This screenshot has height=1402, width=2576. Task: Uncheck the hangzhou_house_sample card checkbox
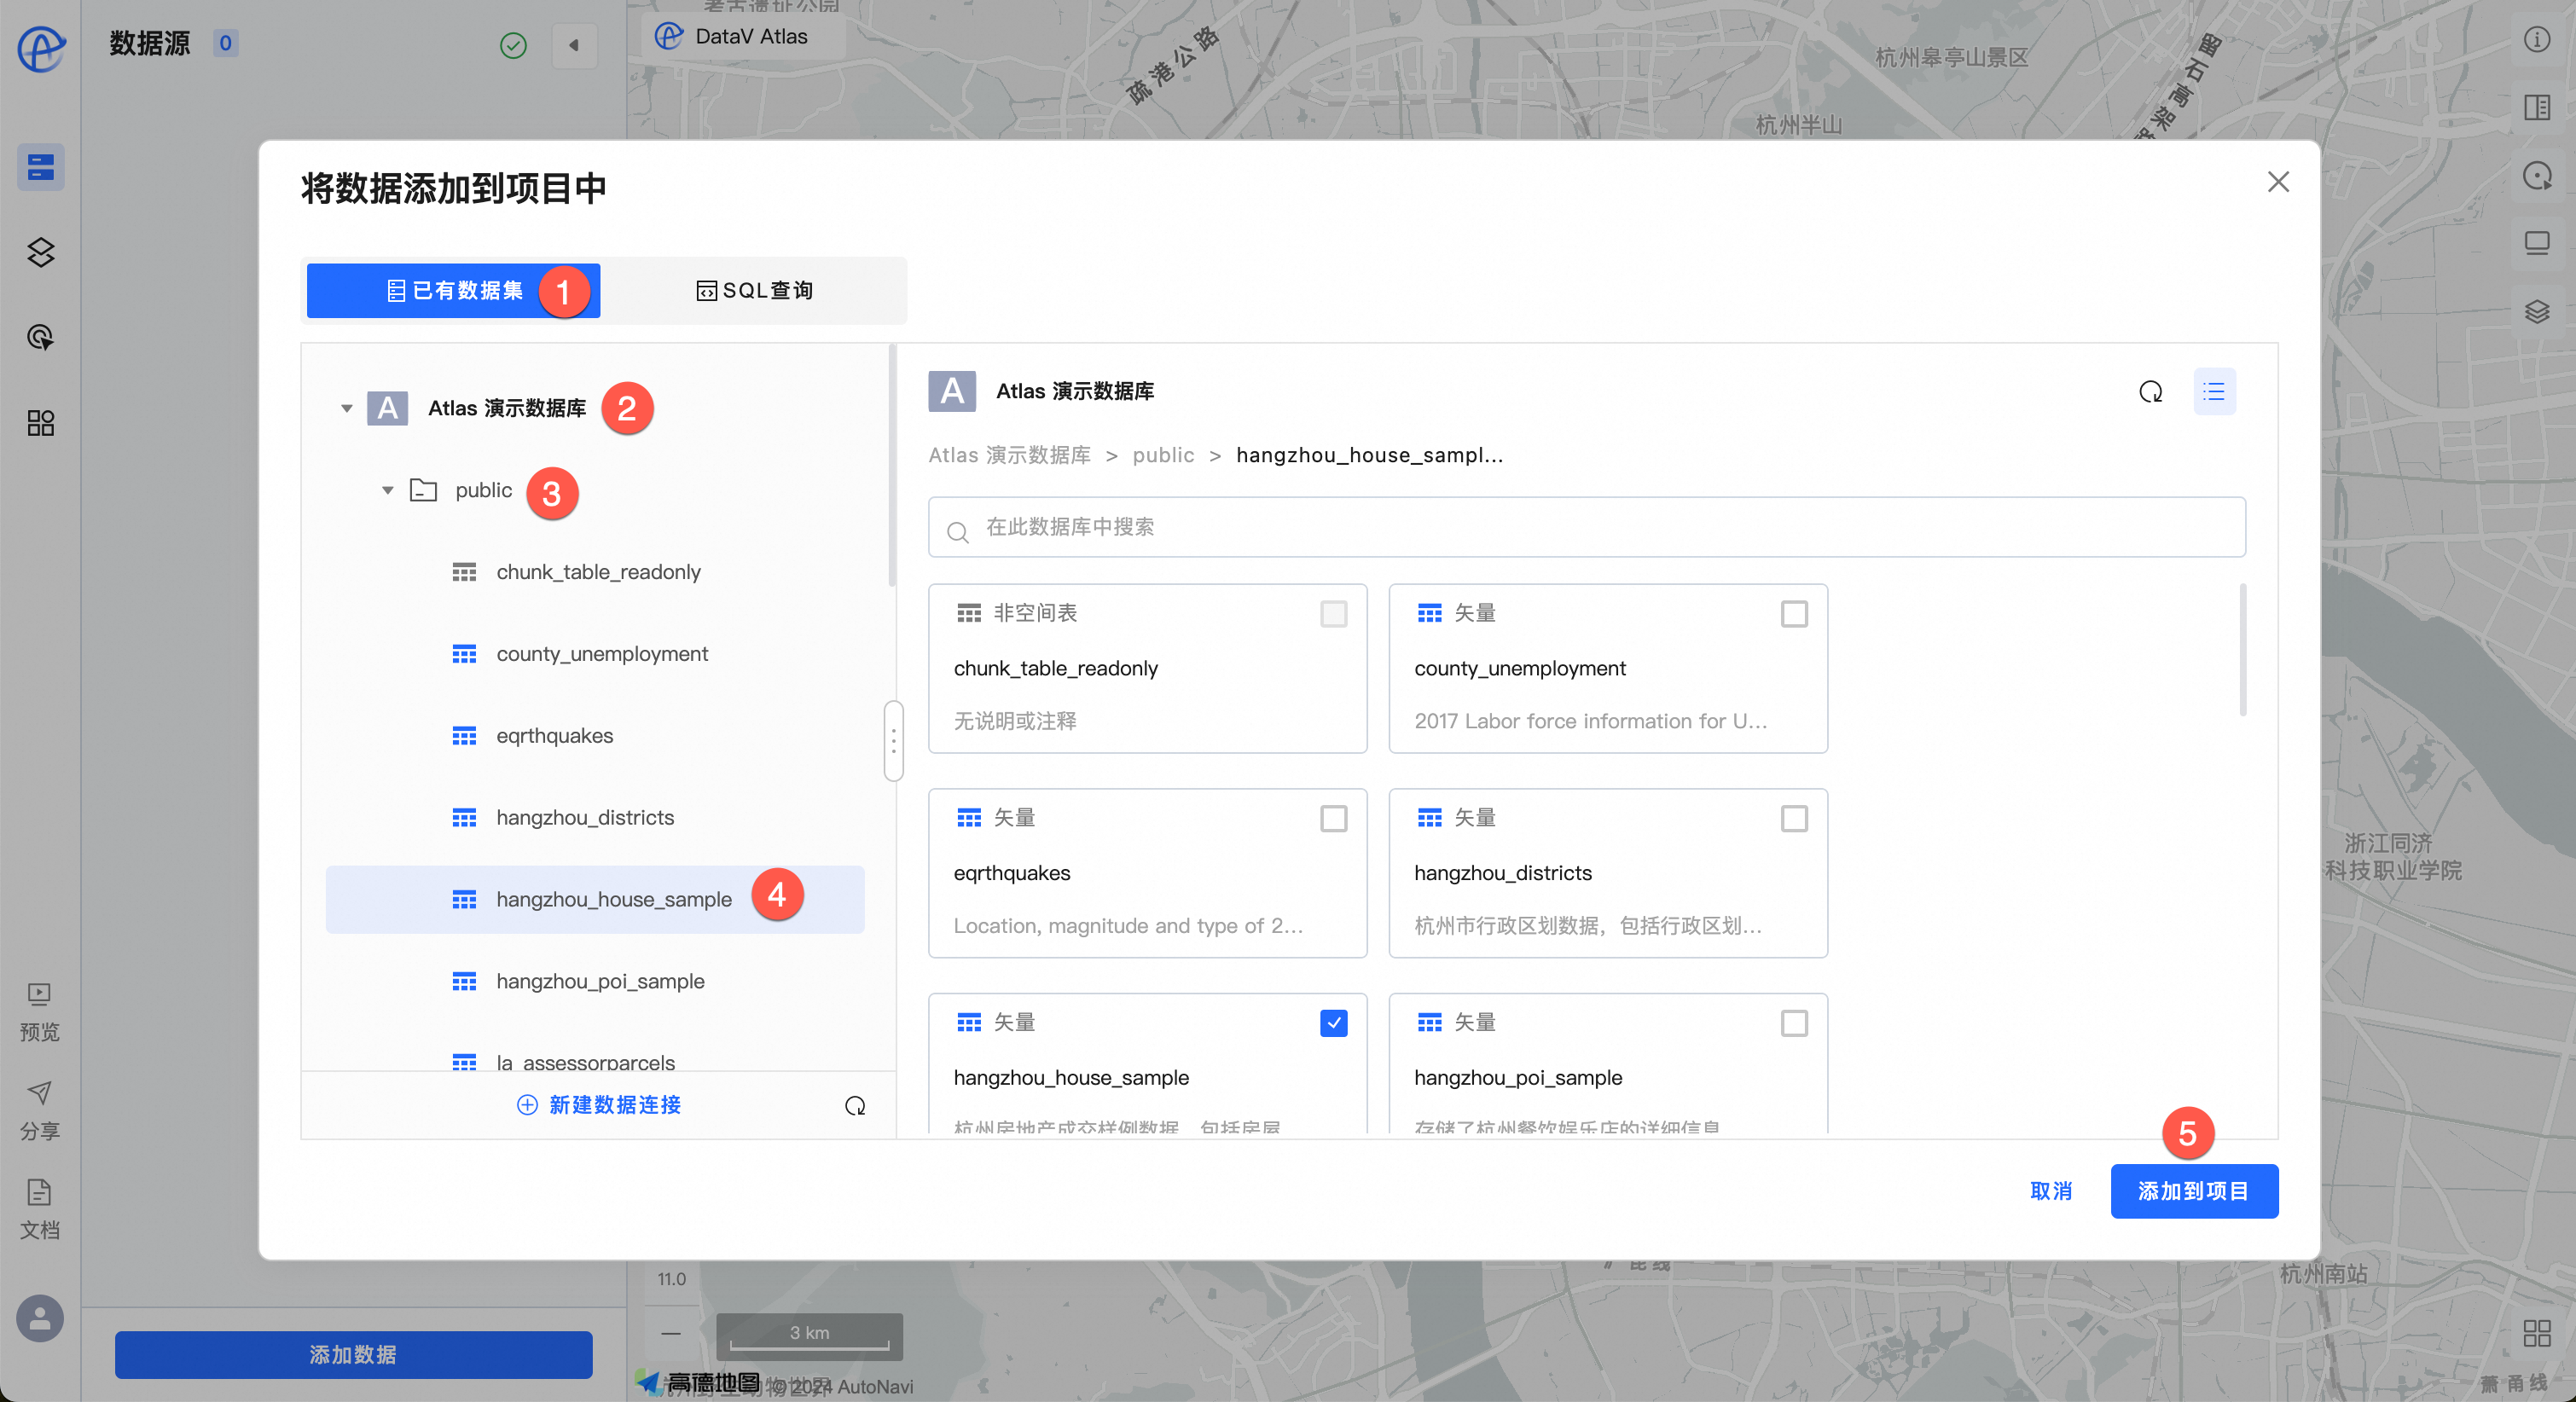click(1333, 1023)
